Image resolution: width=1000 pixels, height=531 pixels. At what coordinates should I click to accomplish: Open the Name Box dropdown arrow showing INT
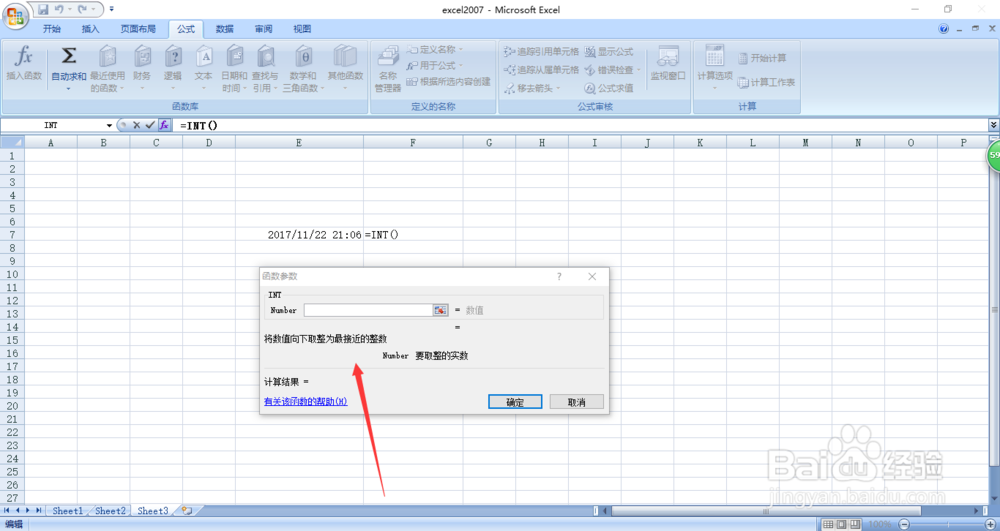pos(109,126)
